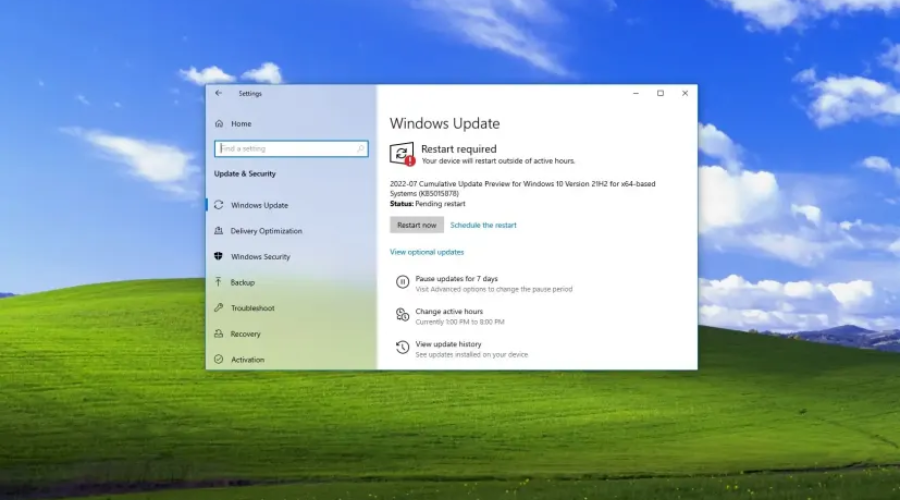Click the Status: Pending restart text
The image size is (900, 500).
[x=428, y=204]
